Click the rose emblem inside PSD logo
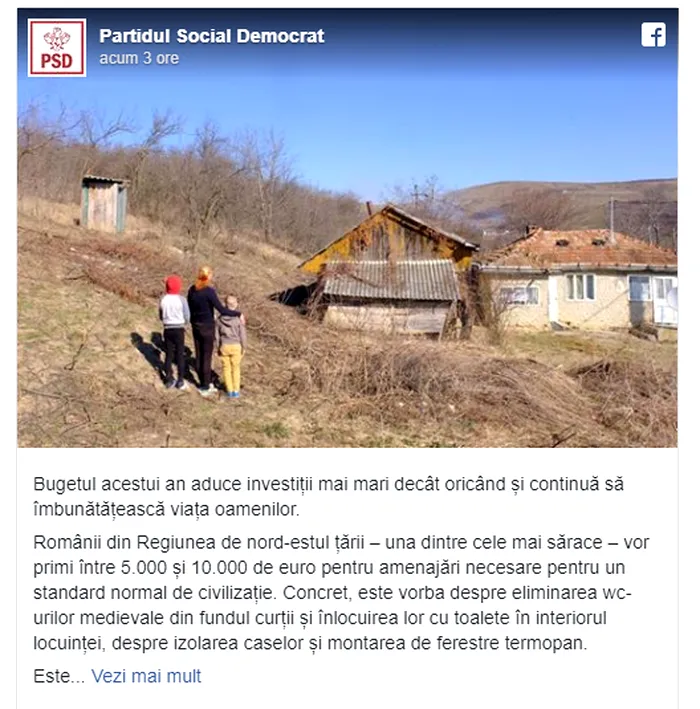The image size is (700, 709). point(57,38)
